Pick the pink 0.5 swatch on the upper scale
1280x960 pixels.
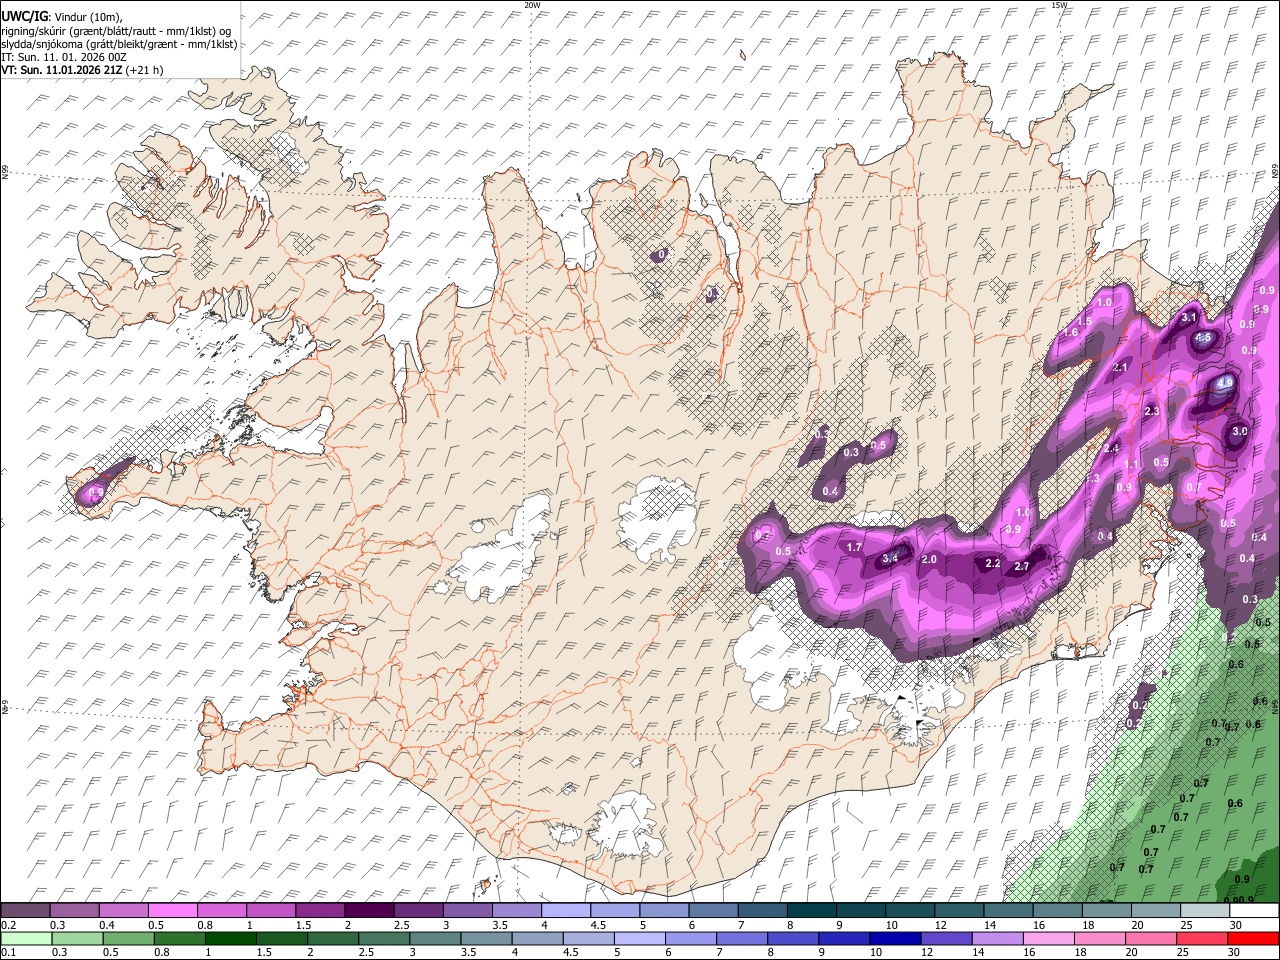pyautogui.click(x=172, y=910)
